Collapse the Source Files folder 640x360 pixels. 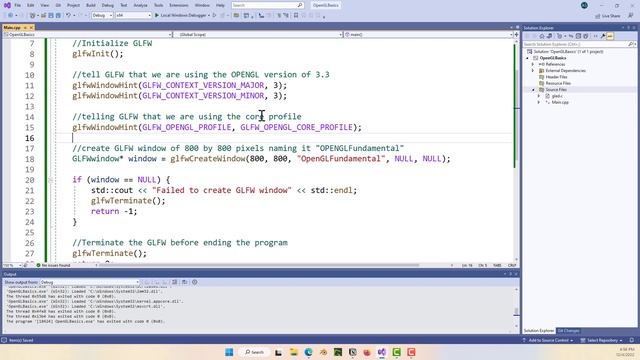tap(533, 89)
